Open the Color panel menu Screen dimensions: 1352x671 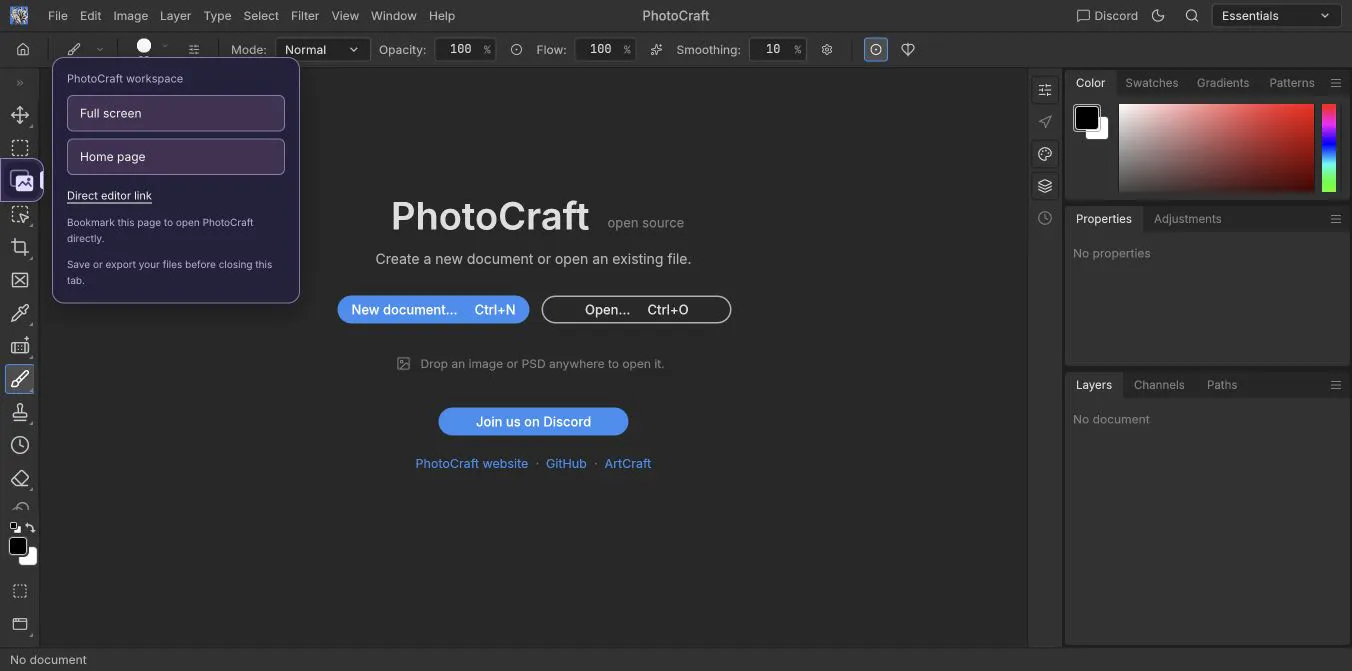pyautogui.click(x=1336, y=83)
